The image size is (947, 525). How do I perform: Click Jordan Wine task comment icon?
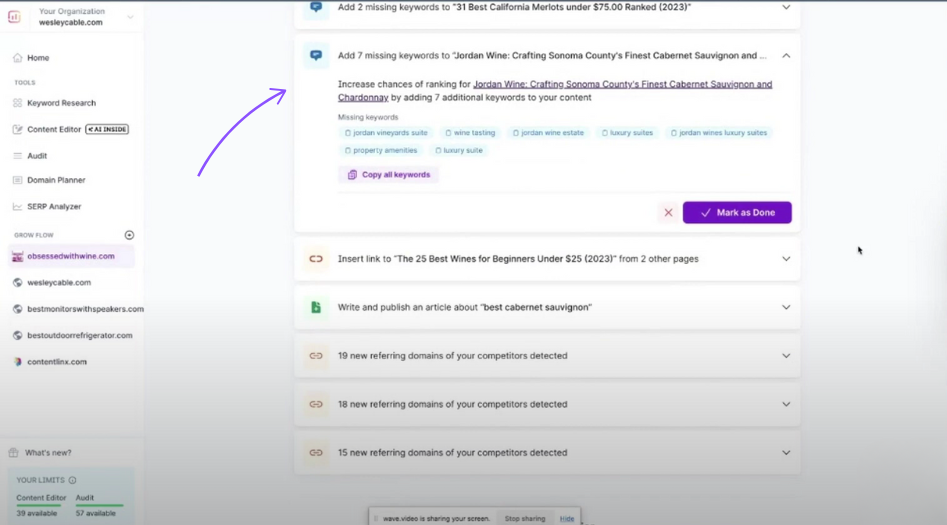click(x=316, y=56)
